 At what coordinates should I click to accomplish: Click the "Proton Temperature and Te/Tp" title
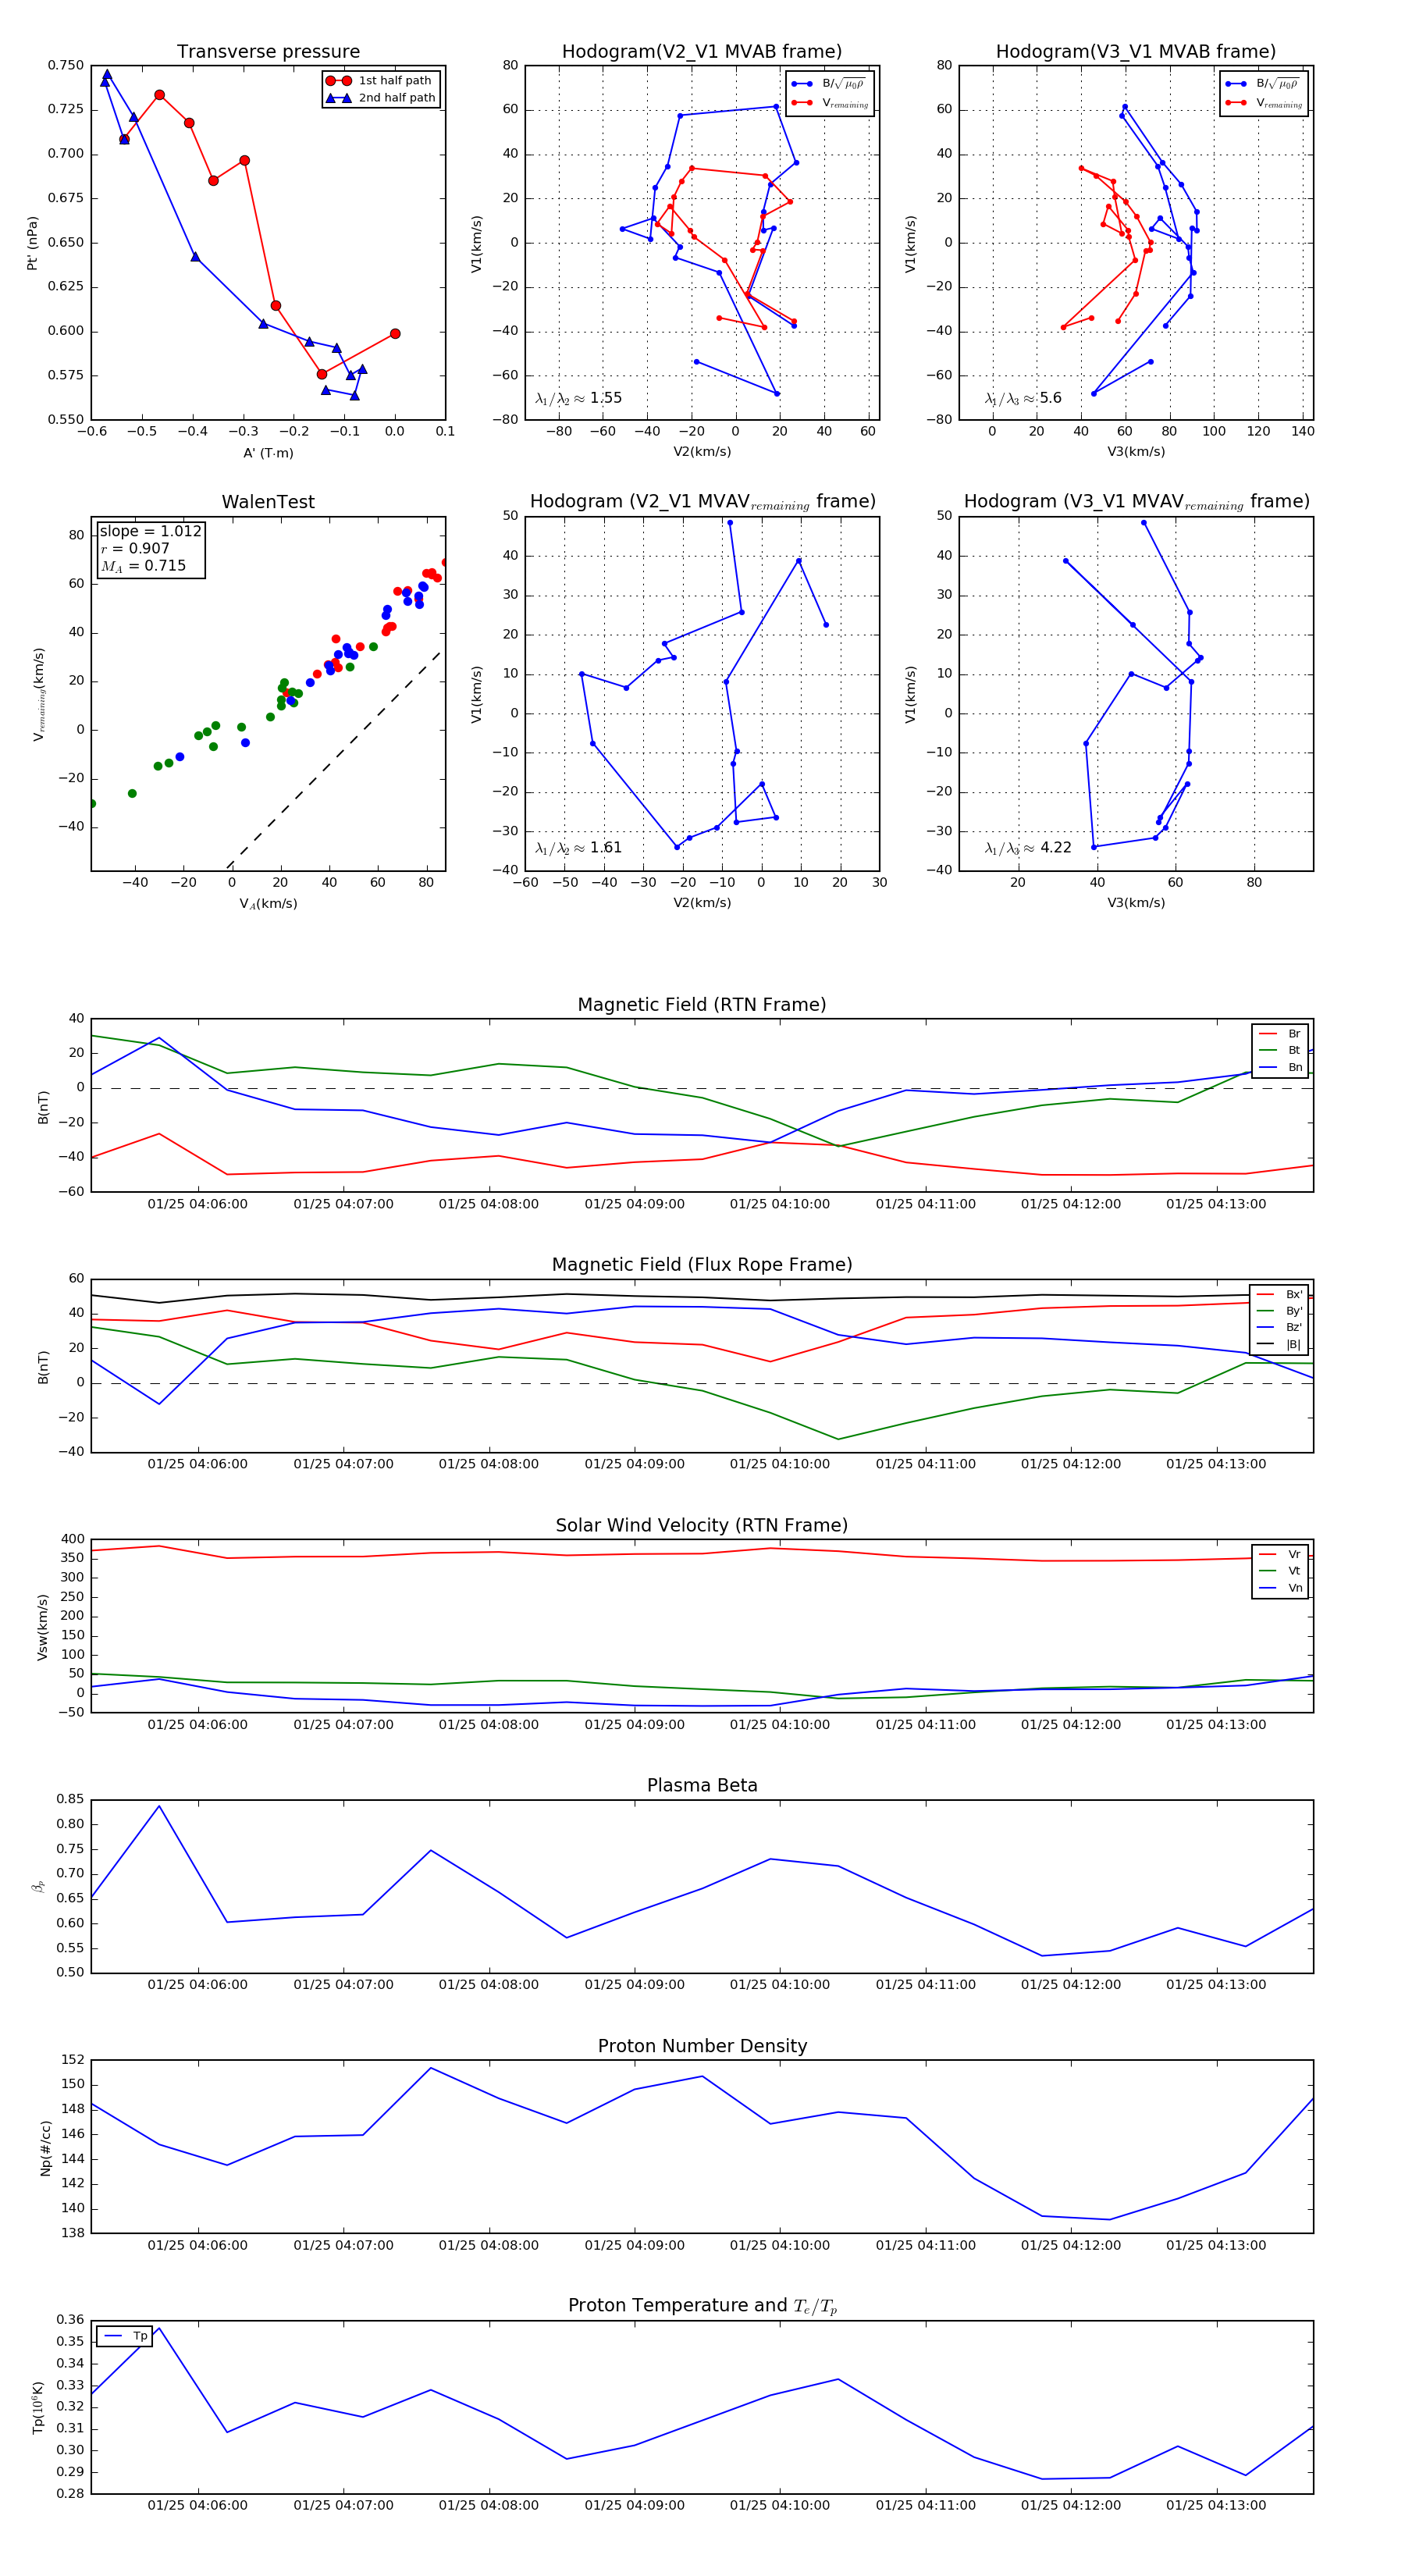coord(702,2305)
